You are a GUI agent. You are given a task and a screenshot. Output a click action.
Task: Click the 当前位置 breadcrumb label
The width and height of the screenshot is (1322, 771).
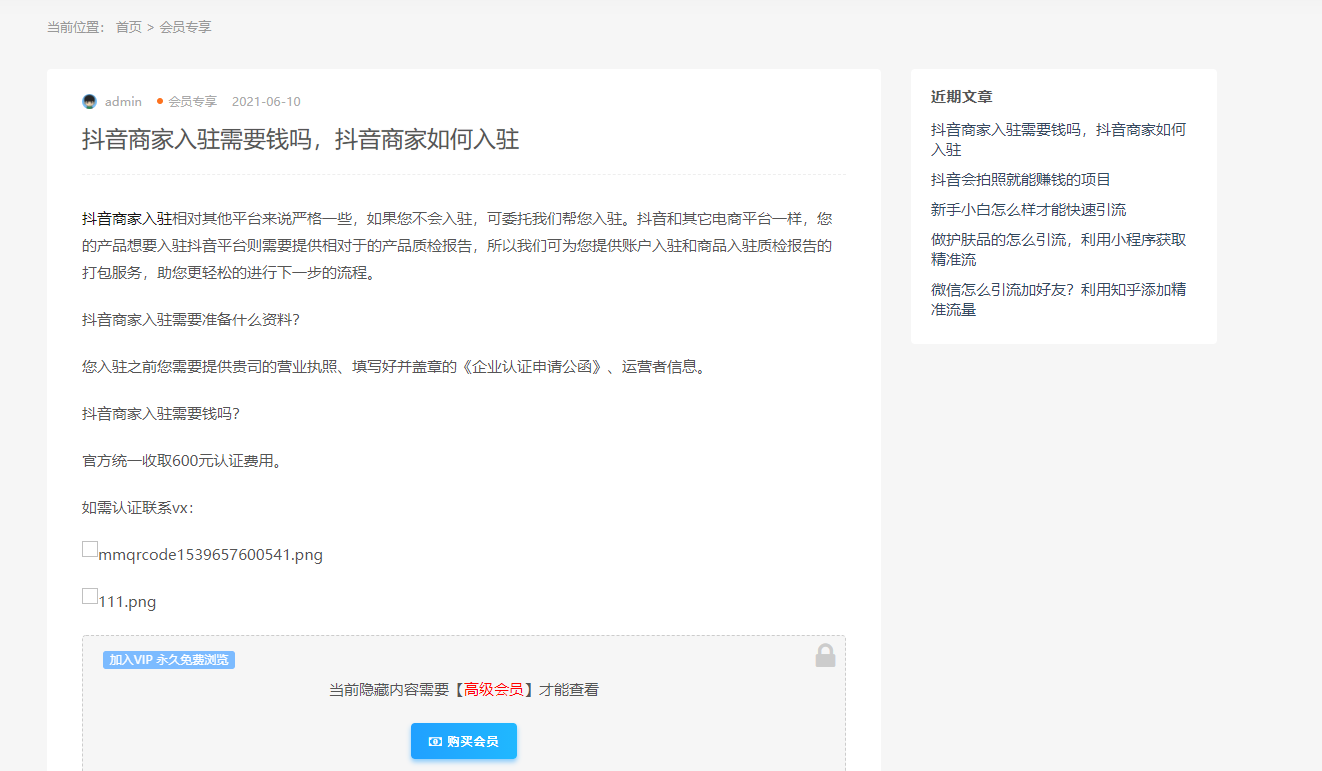point(75,27)
